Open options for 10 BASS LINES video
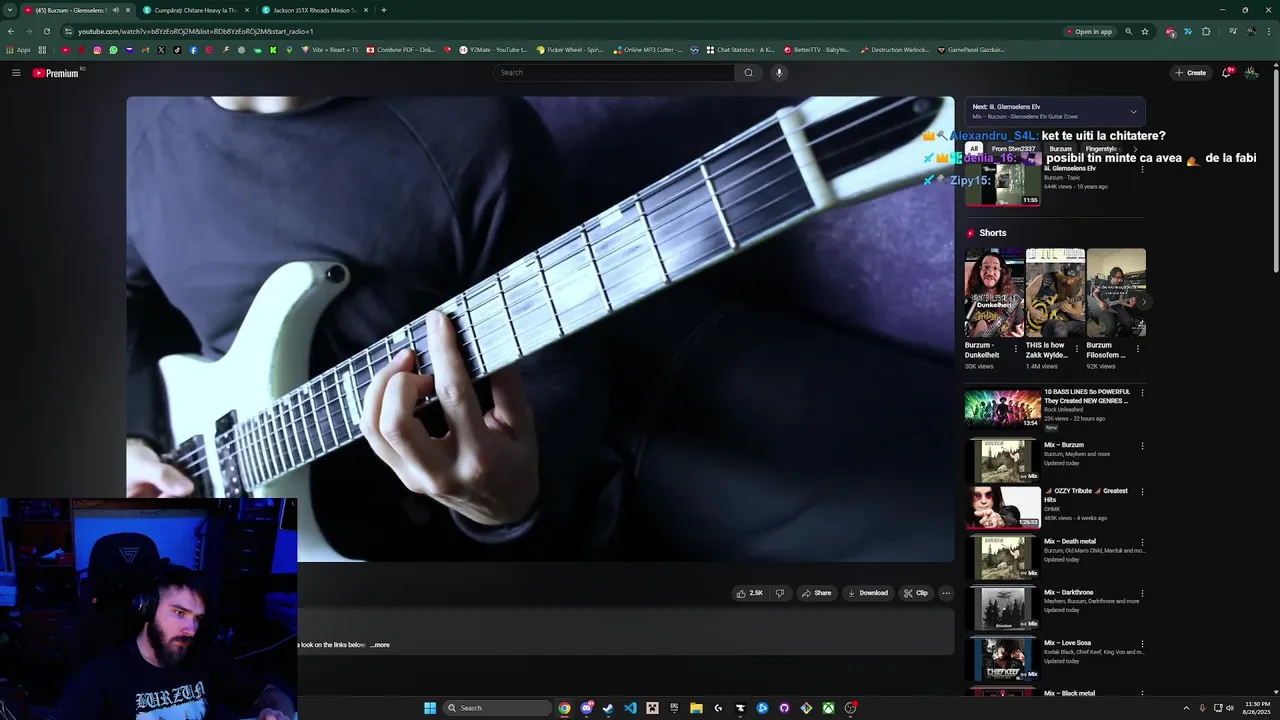Image resolution: width=1280 pixels, height=720 pixels. [x=1142, y=393]
